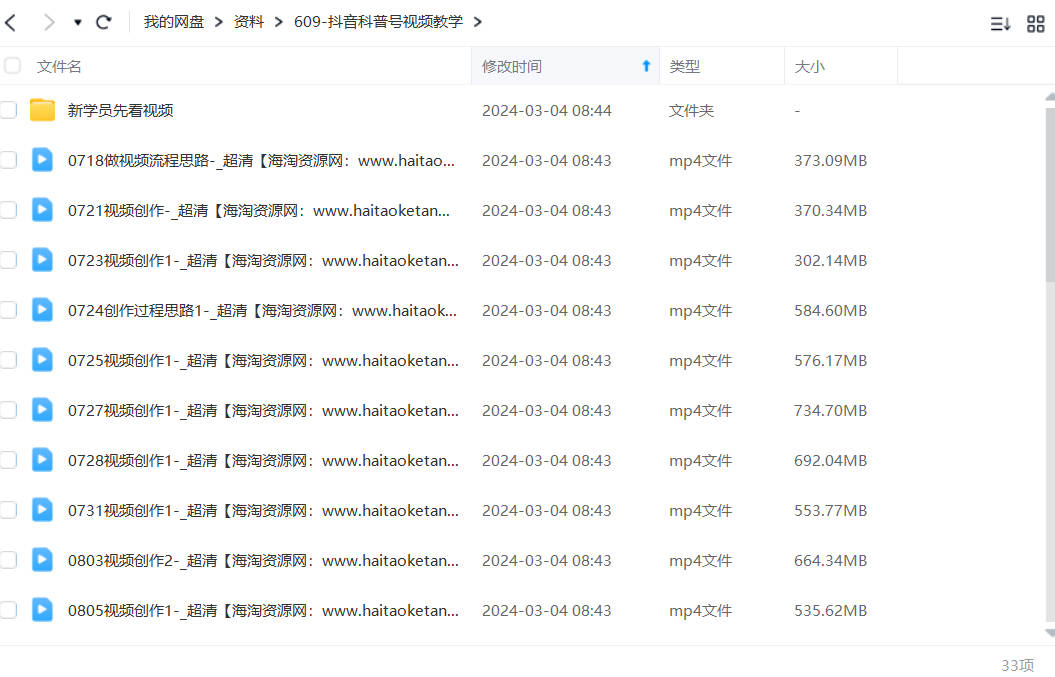Viewport: 1055px width, 677px height.
Task: Open 609-抖音科普号视频教学 breadcrumb
Action: click(x=378, y=22)
